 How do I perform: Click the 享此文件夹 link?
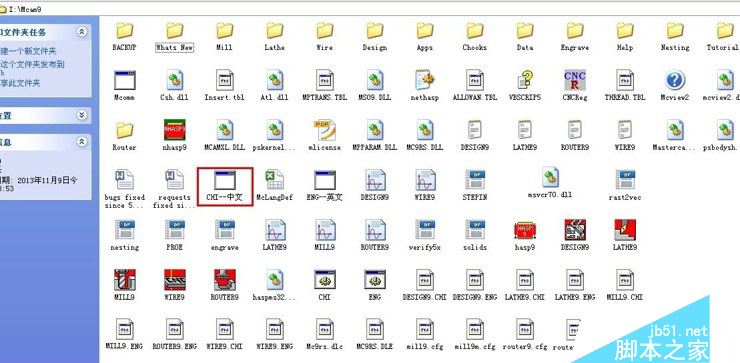coord(20,83)
